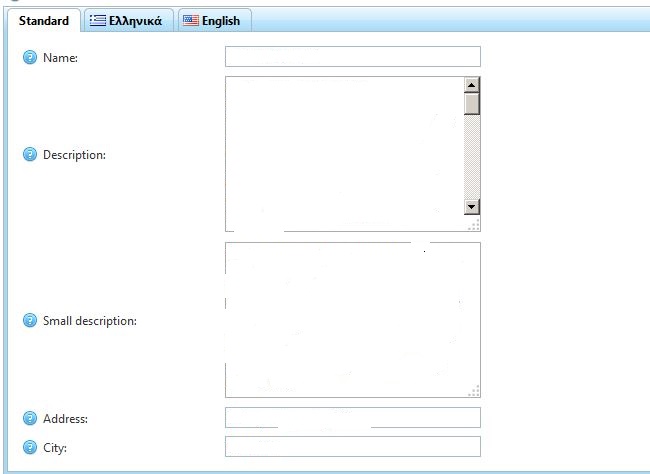
Task: Click the 'Small description:' label text
Action: coord(90,321)
